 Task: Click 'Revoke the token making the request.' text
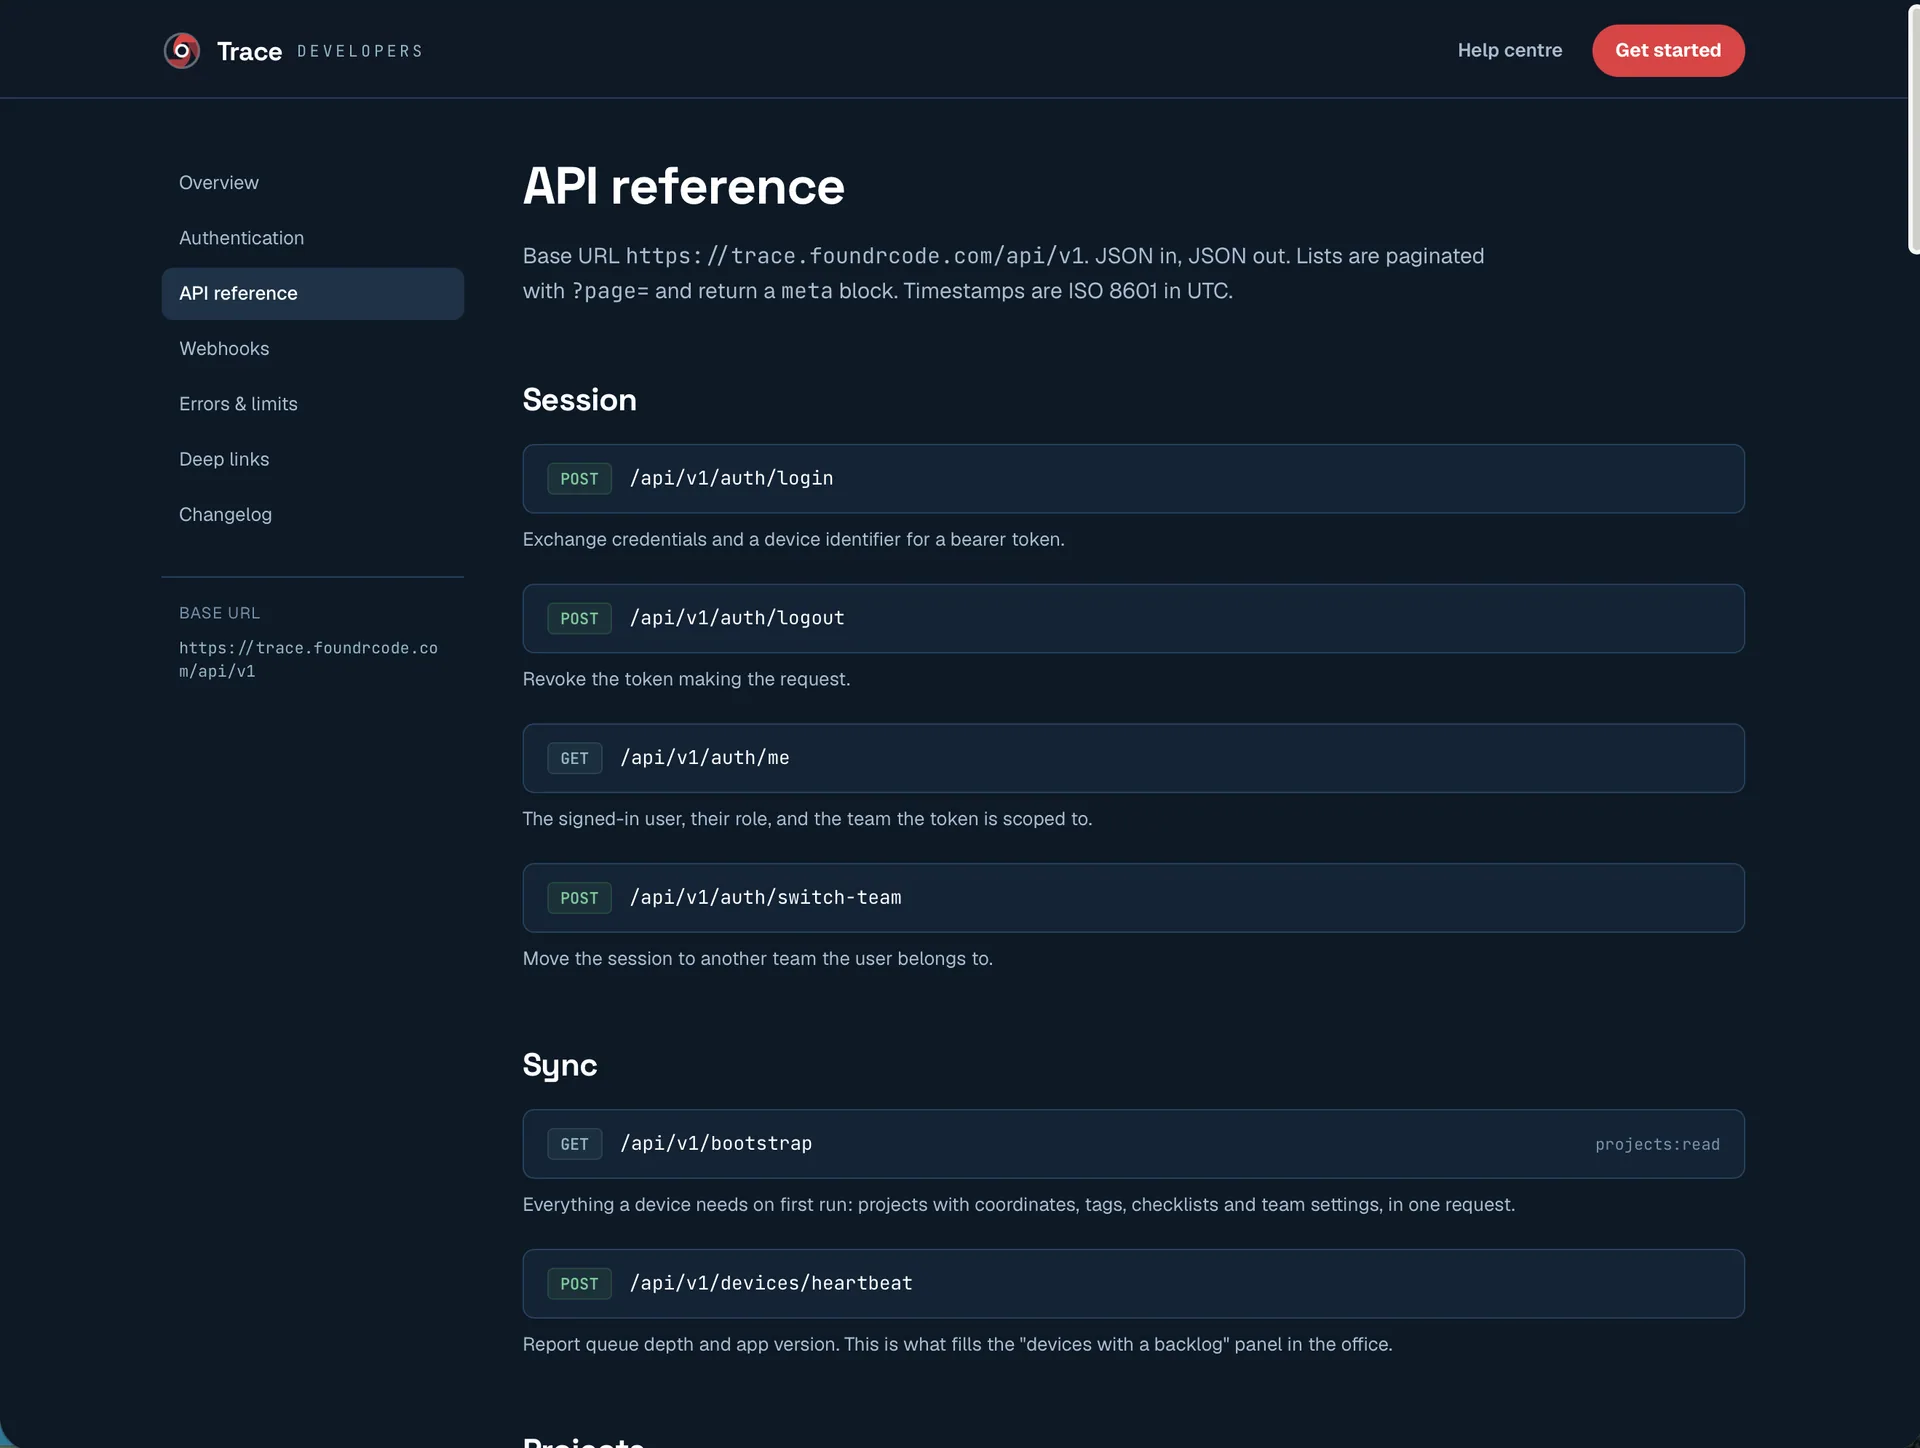pyautogui.click(x=686, y=679)
